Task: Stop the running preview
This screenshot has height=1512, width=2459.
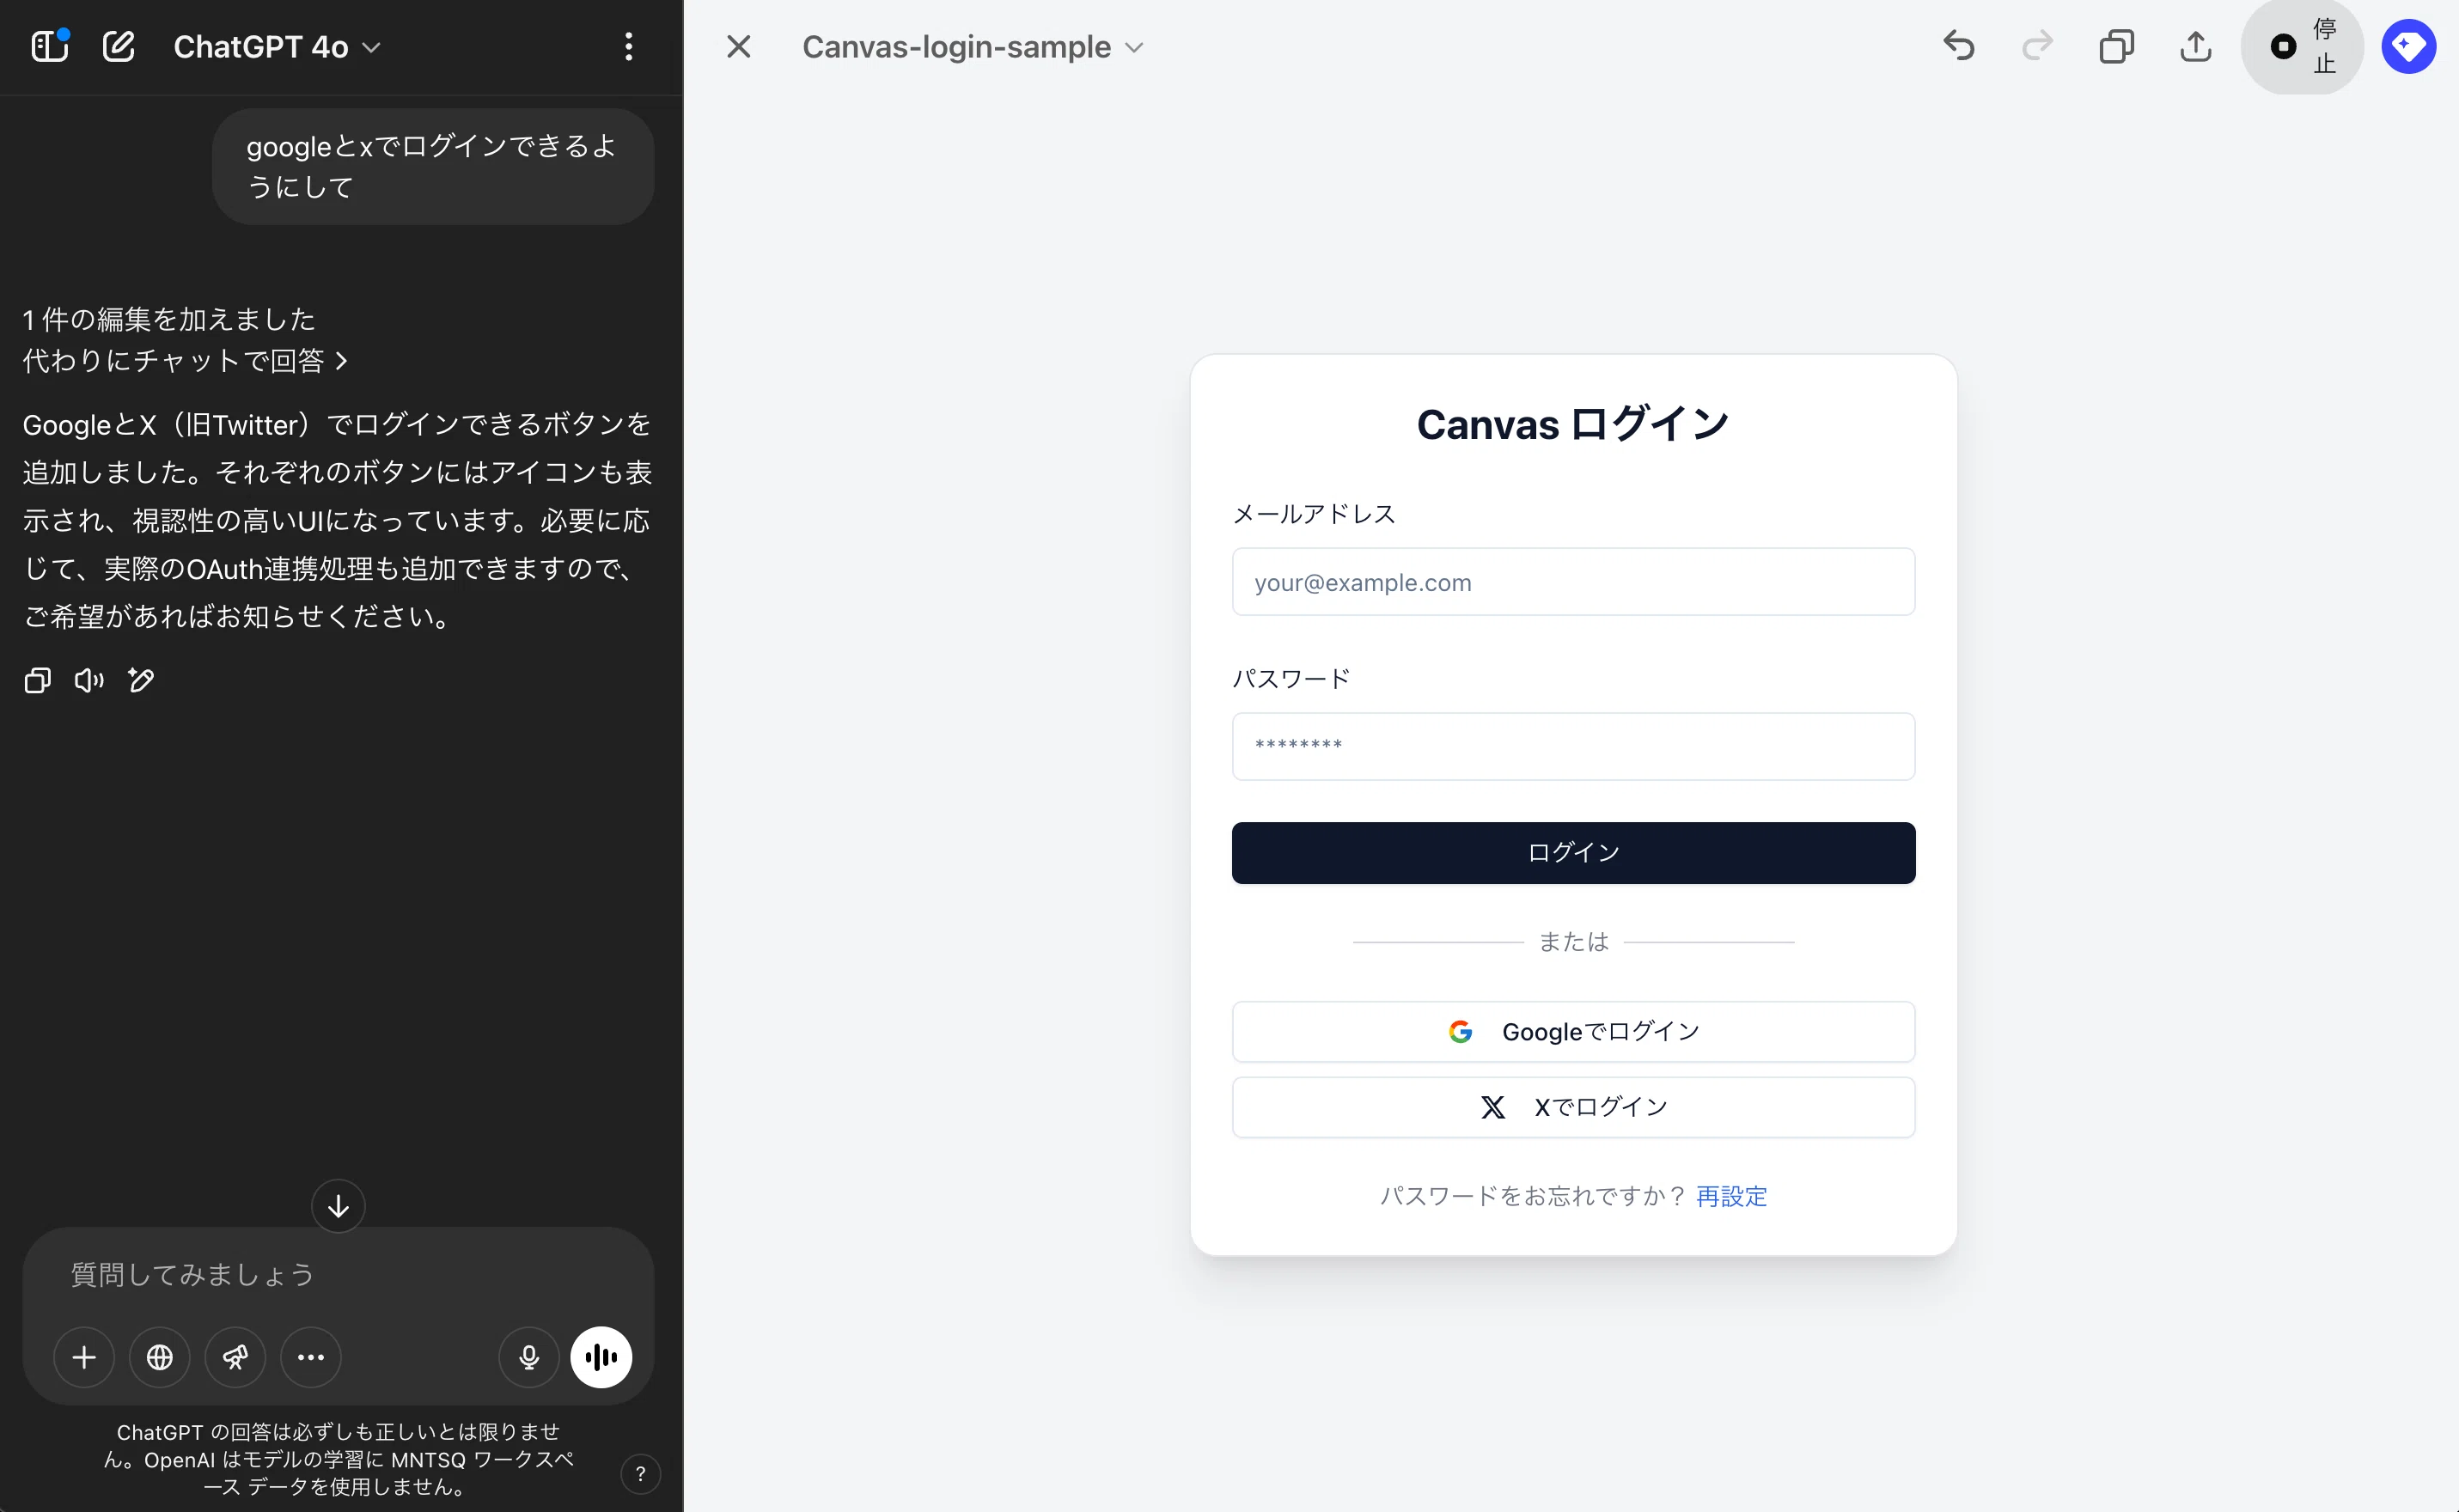Action: [x=2302, y=47]
